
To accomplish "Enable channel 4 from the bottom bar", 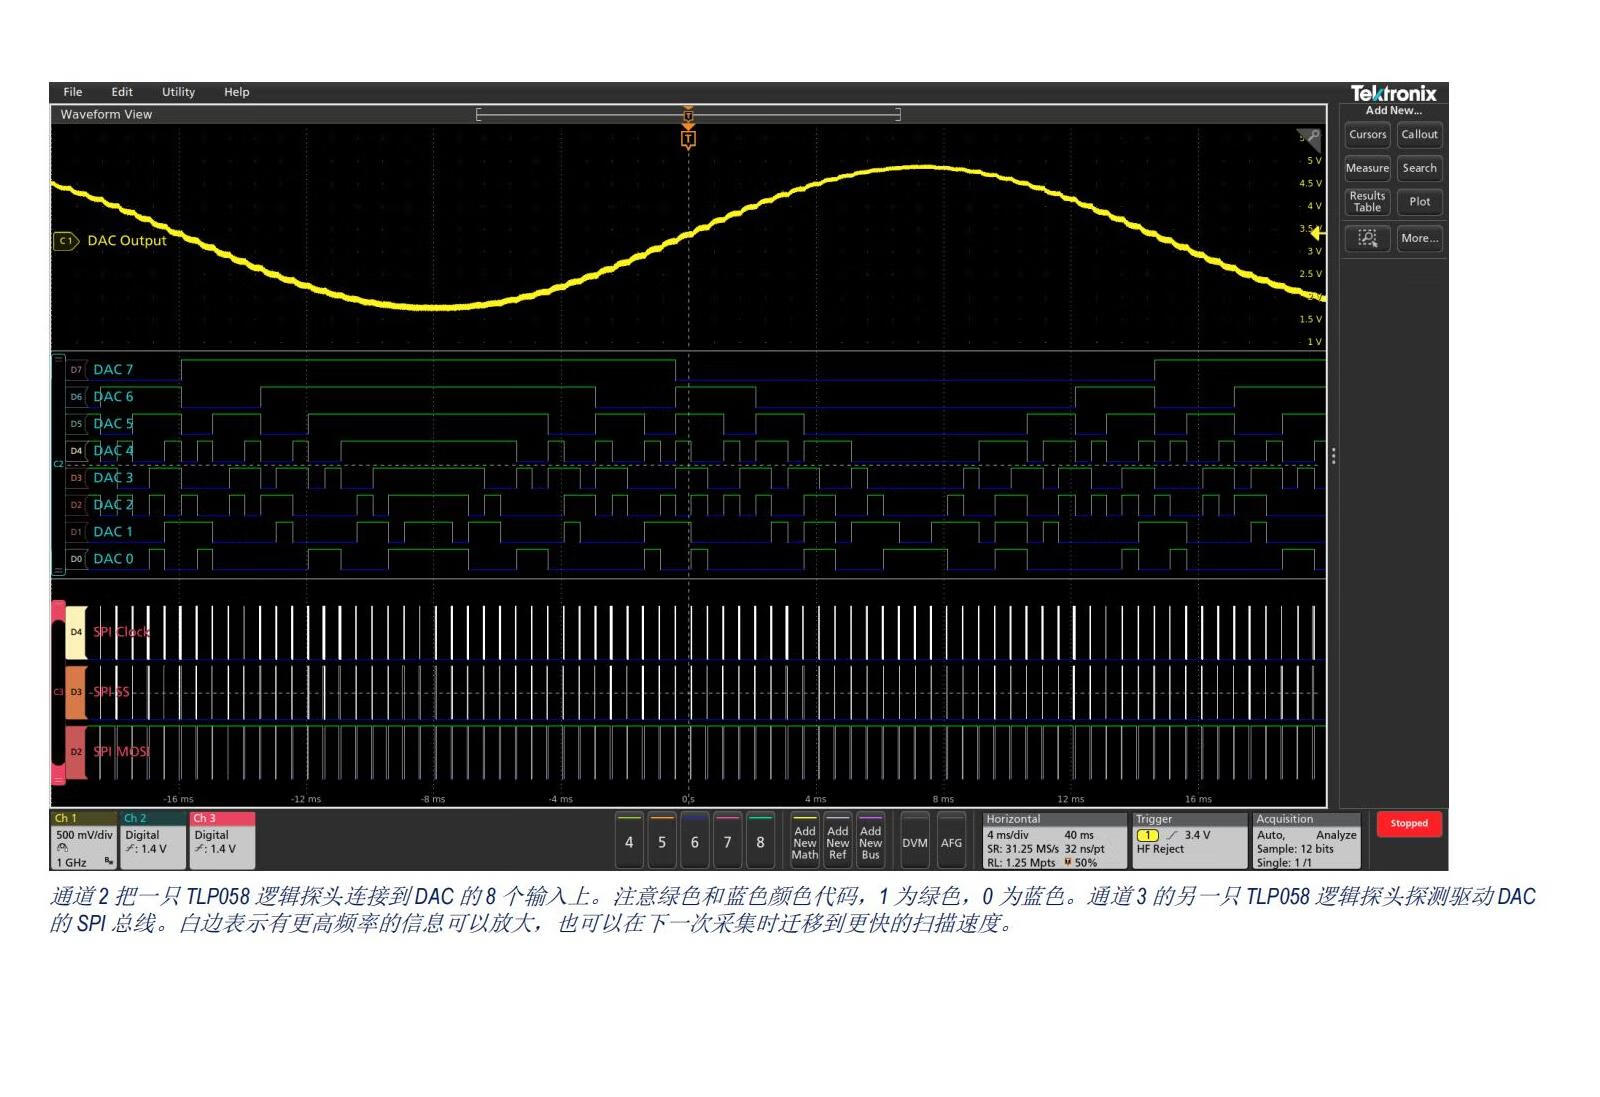I will pos(629,842).
